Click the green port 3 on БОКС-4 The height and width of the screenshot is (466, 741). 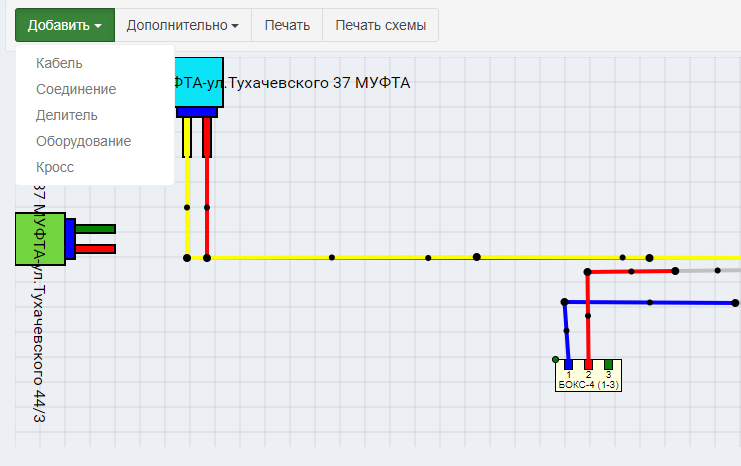(x=608, y=364)
